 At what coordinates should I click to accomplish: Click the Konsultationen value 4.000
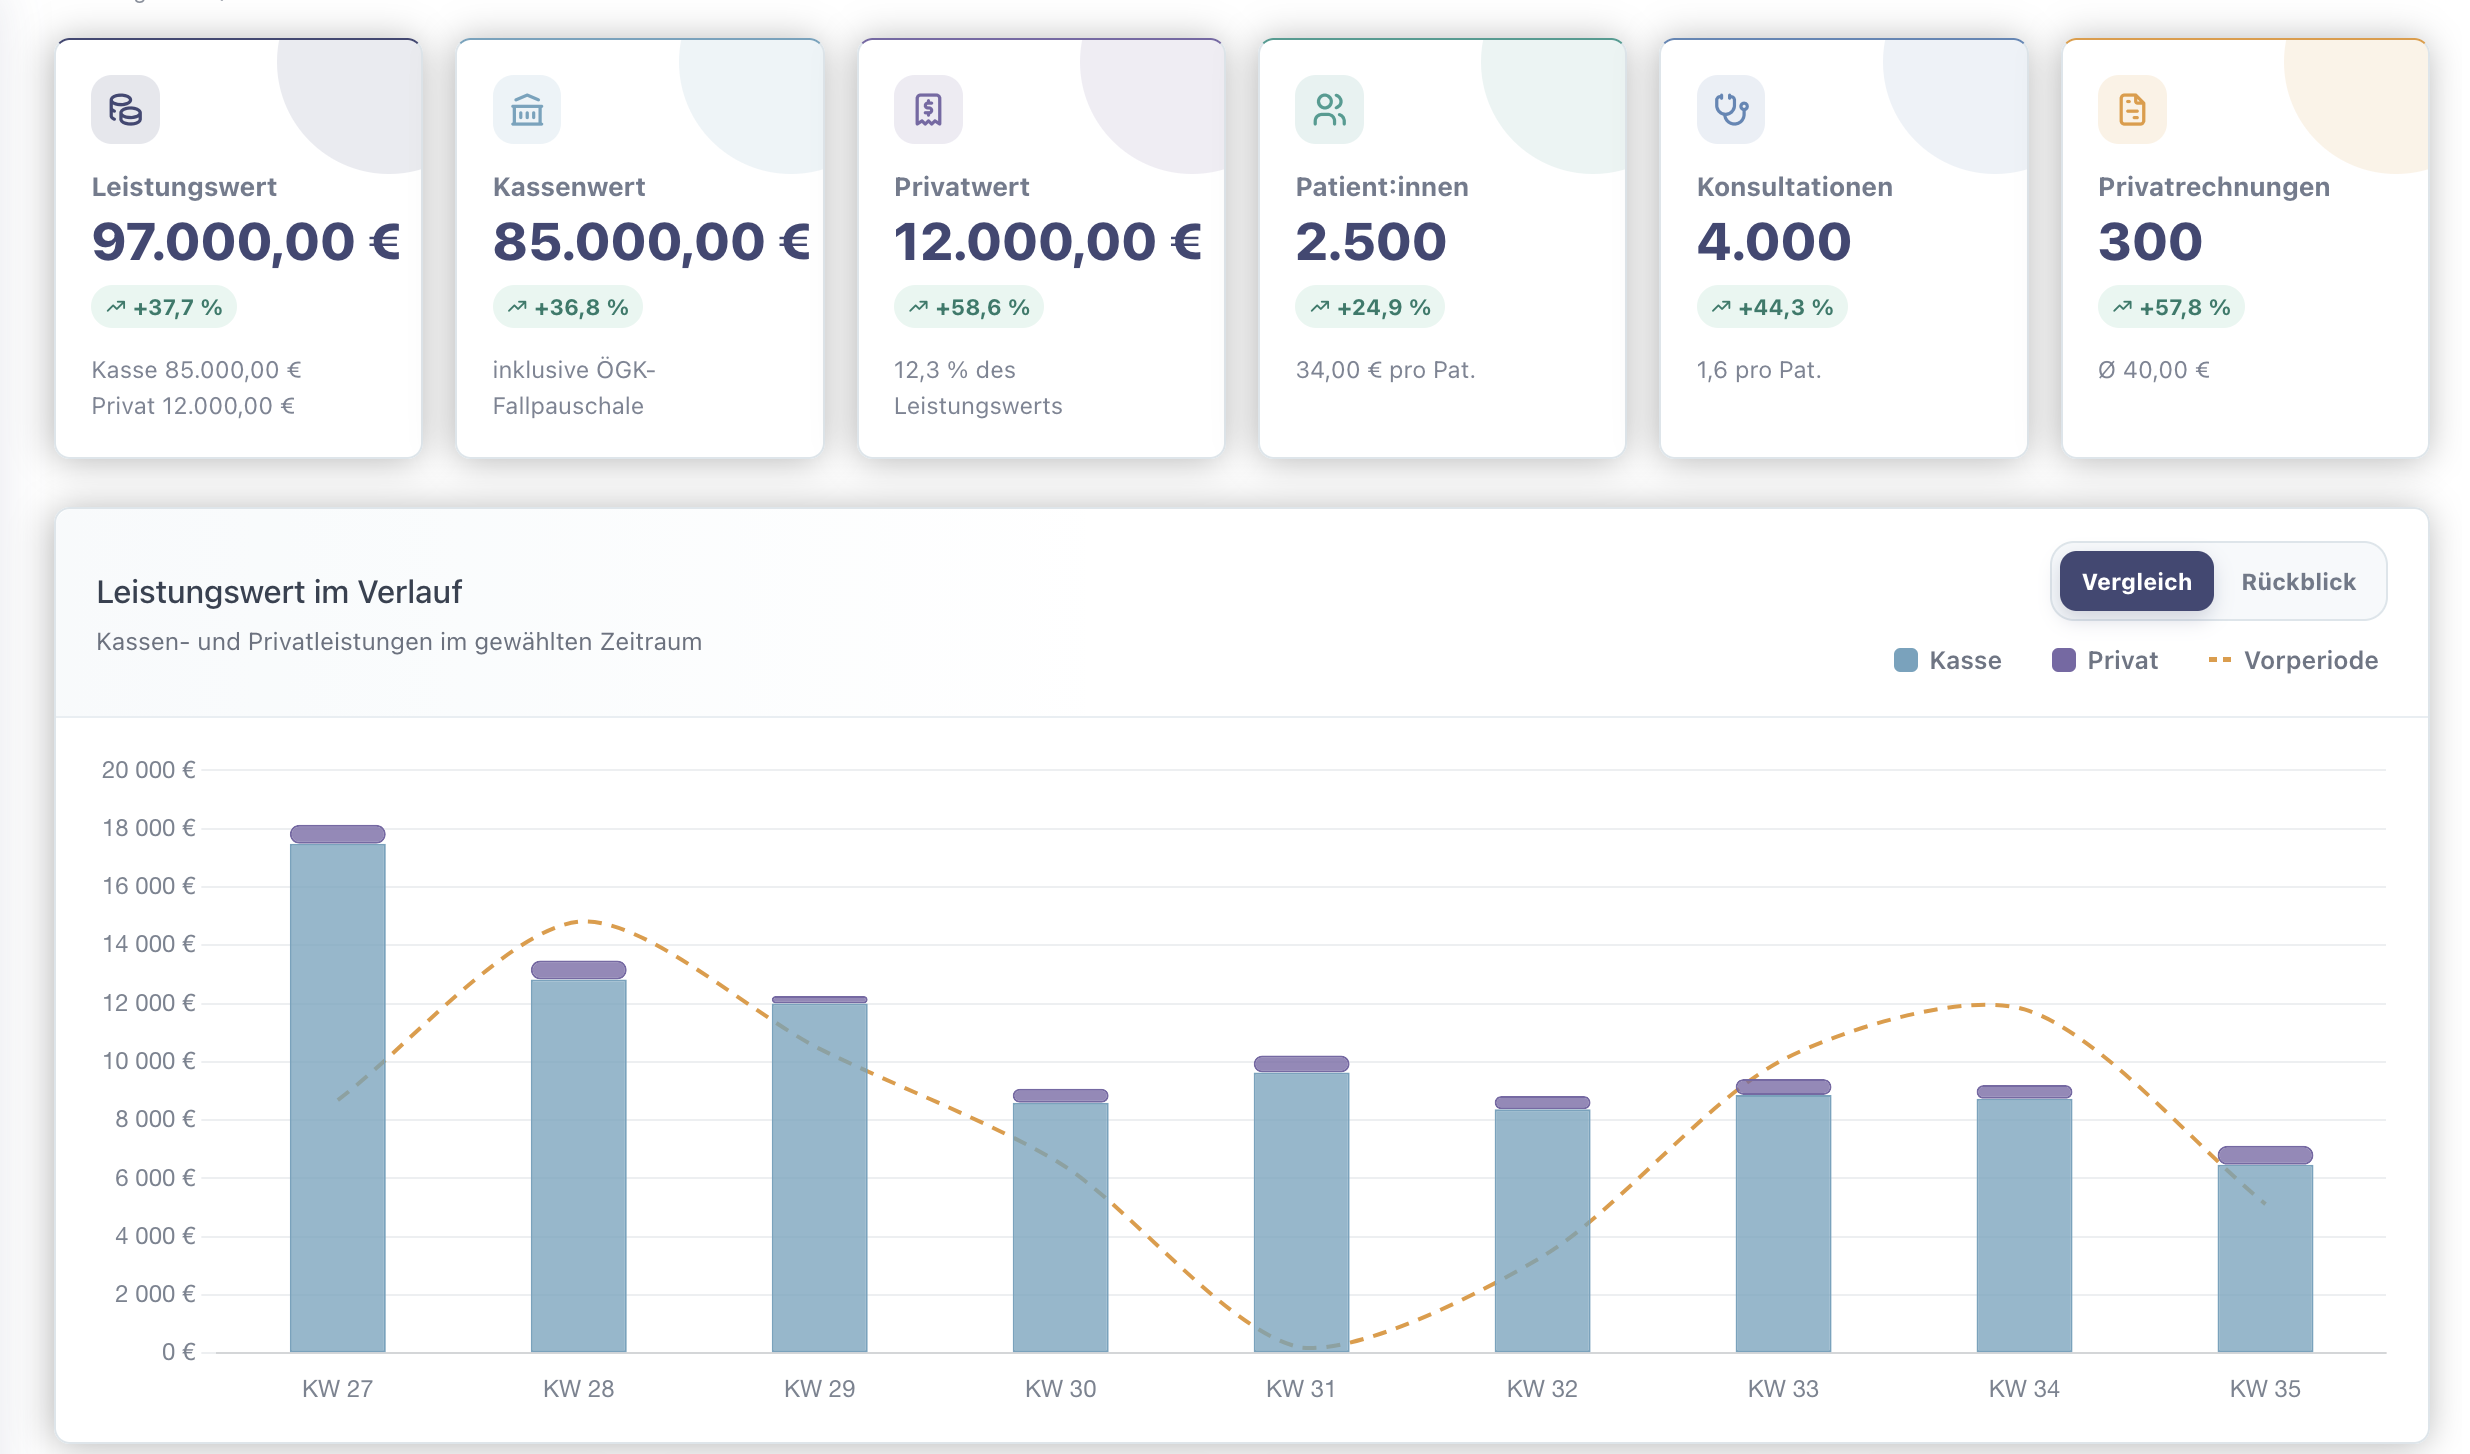click(1774, 242)
